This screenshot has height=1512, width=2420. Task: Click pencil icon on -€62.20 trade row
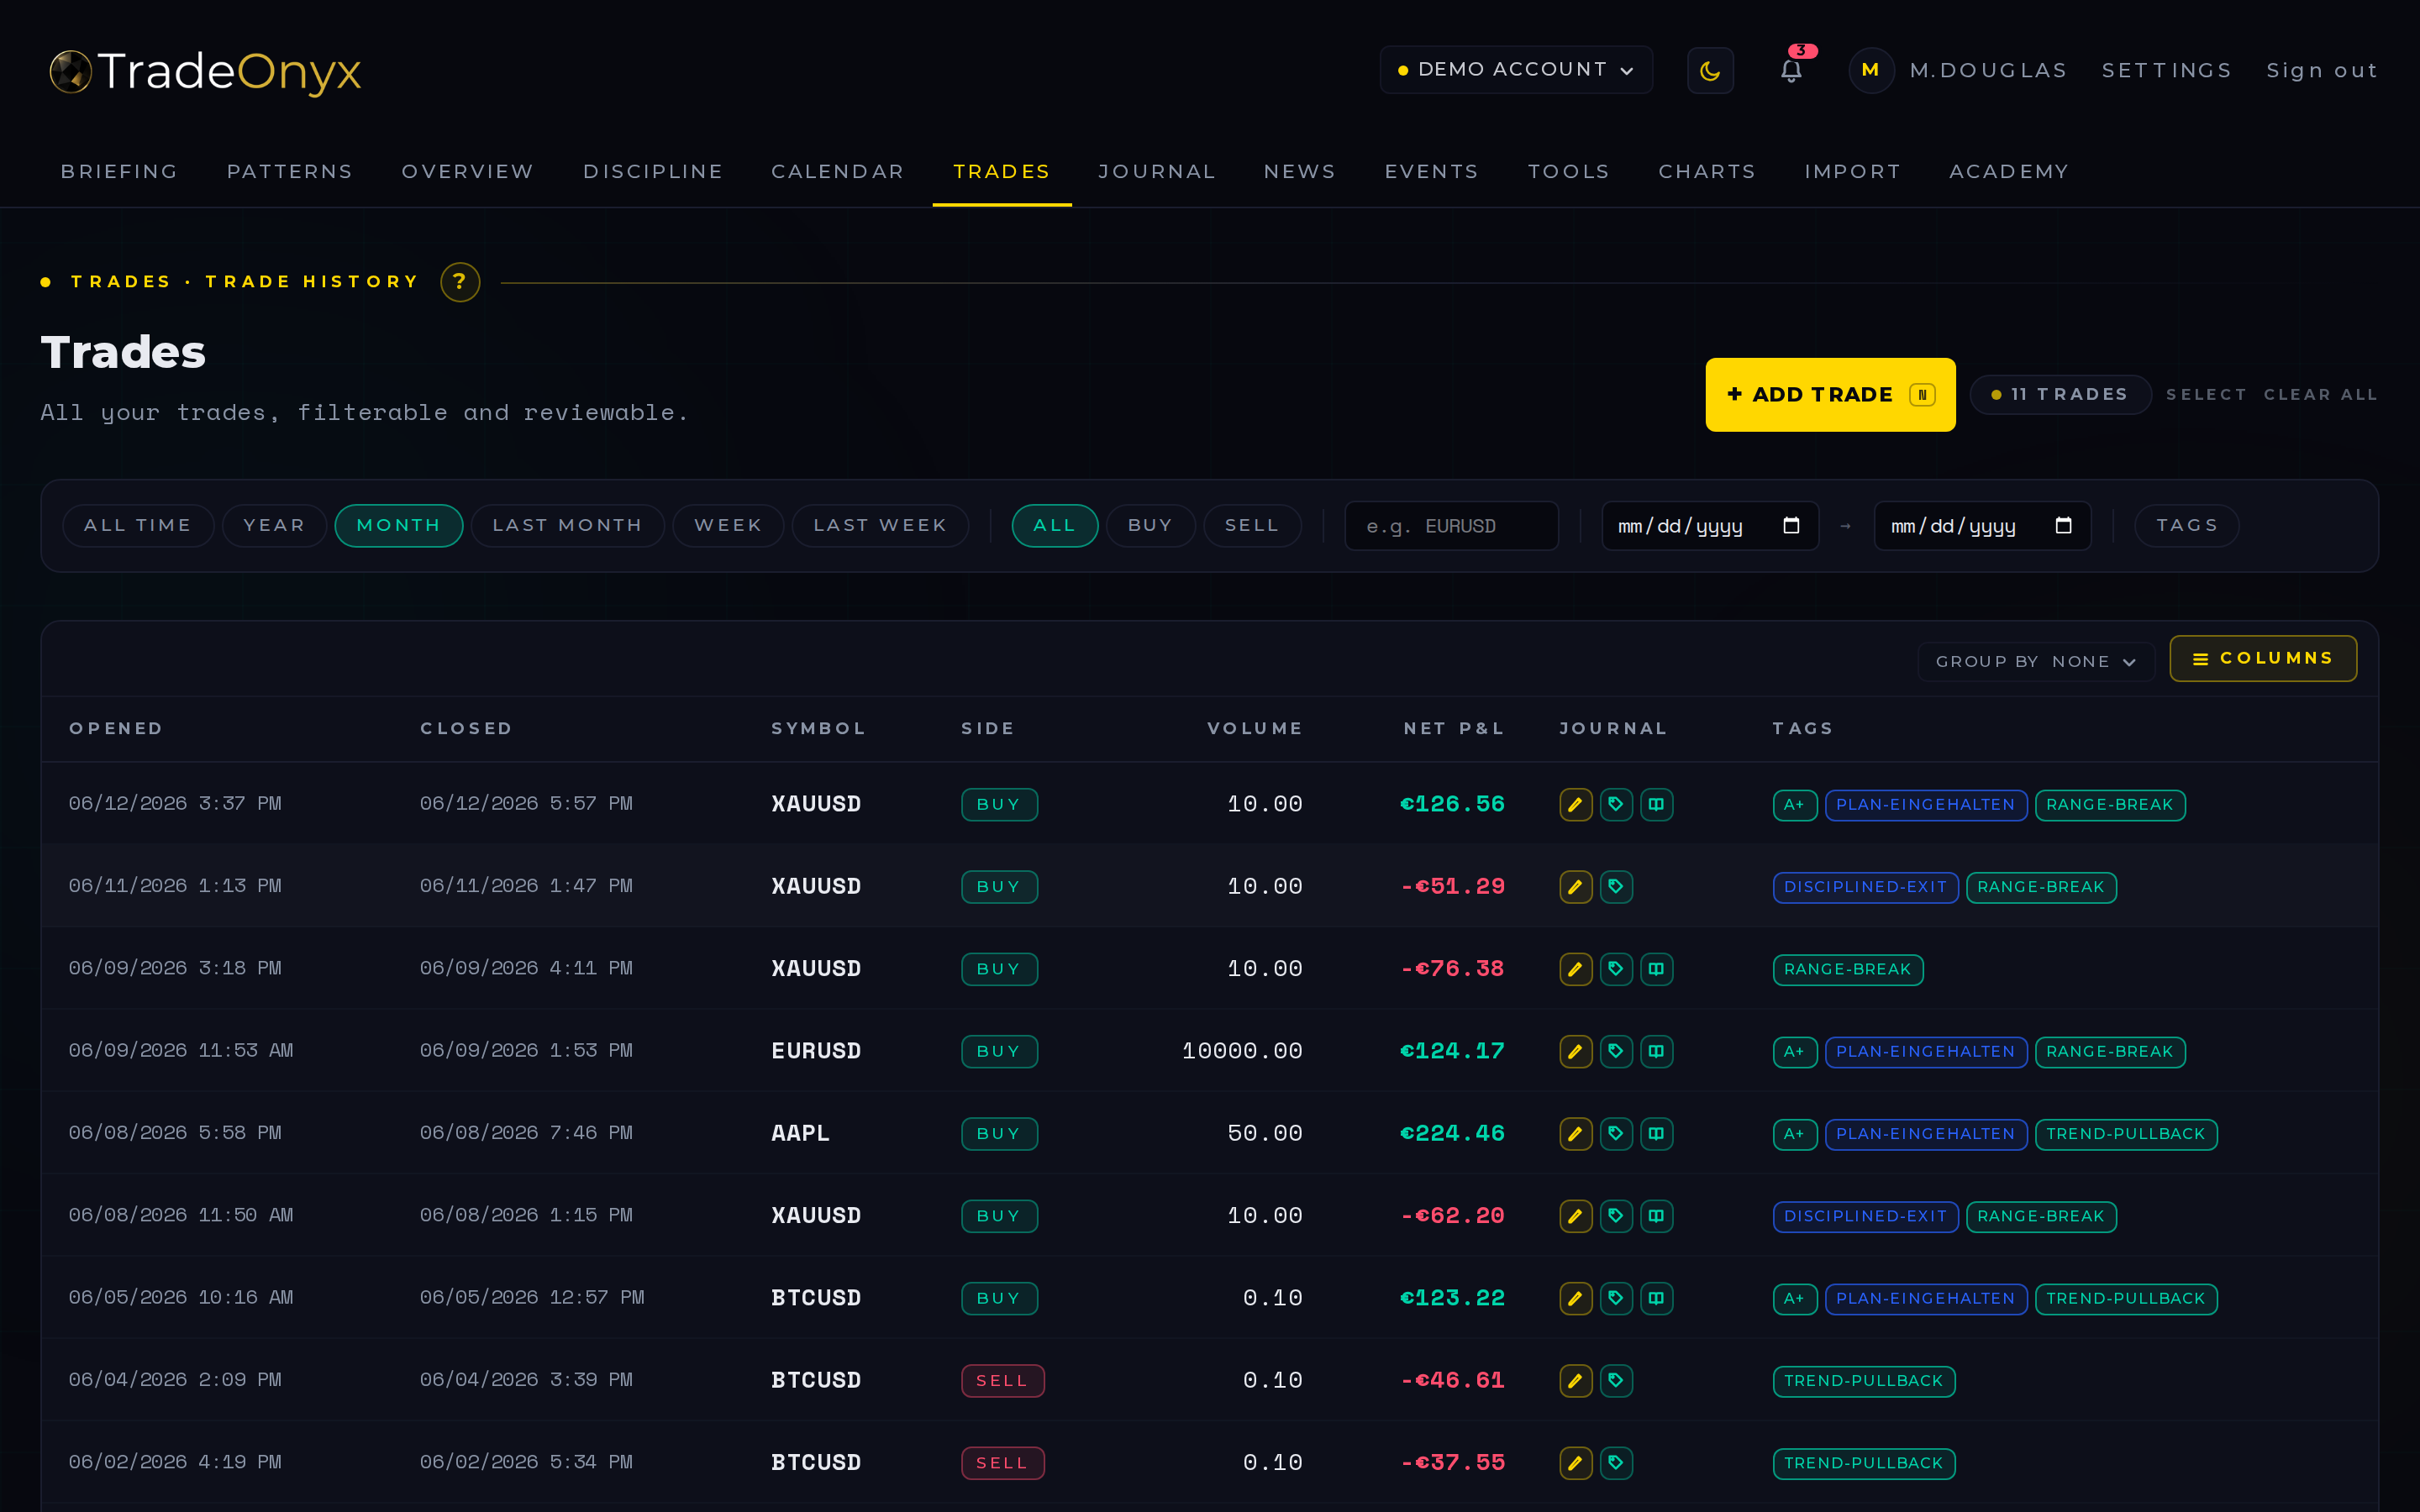pyautogui.click(x=1575, y=1216)
